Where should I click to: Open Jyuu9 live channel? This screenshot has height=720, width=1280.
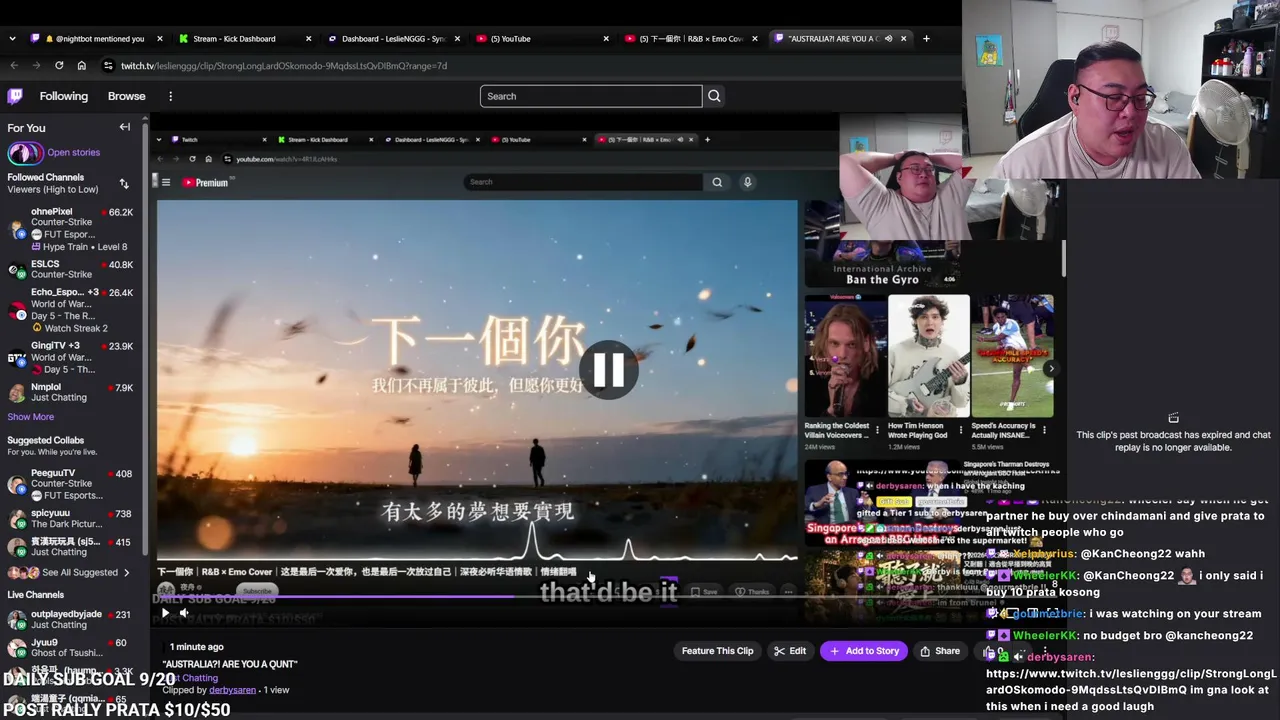71,648
